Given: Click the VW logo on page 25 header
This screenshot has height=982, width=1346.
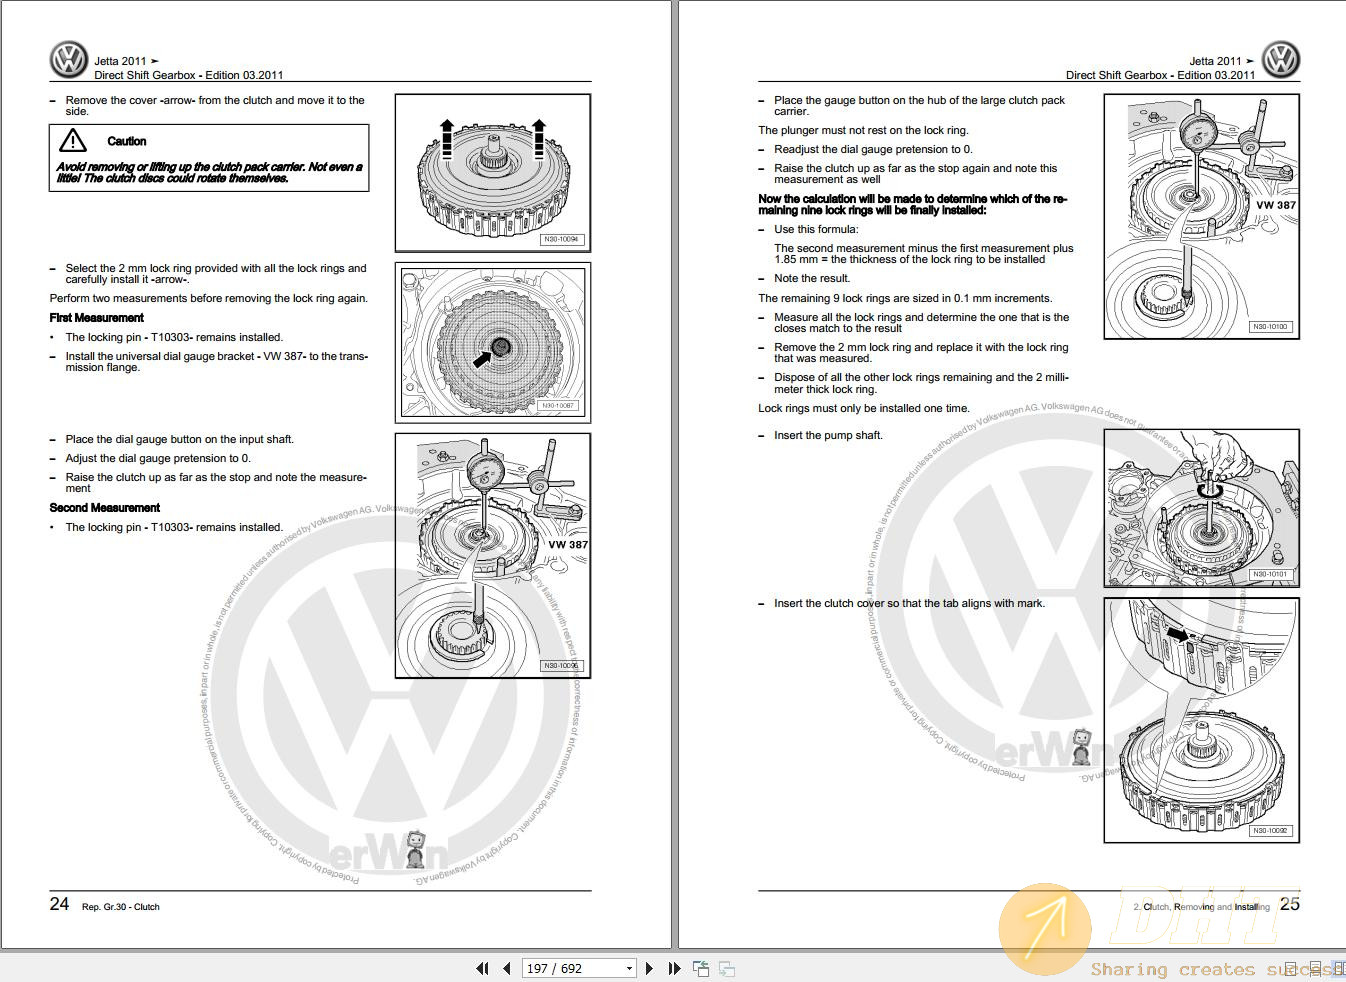Looking at the screenshot, I should click(1280, 60).
